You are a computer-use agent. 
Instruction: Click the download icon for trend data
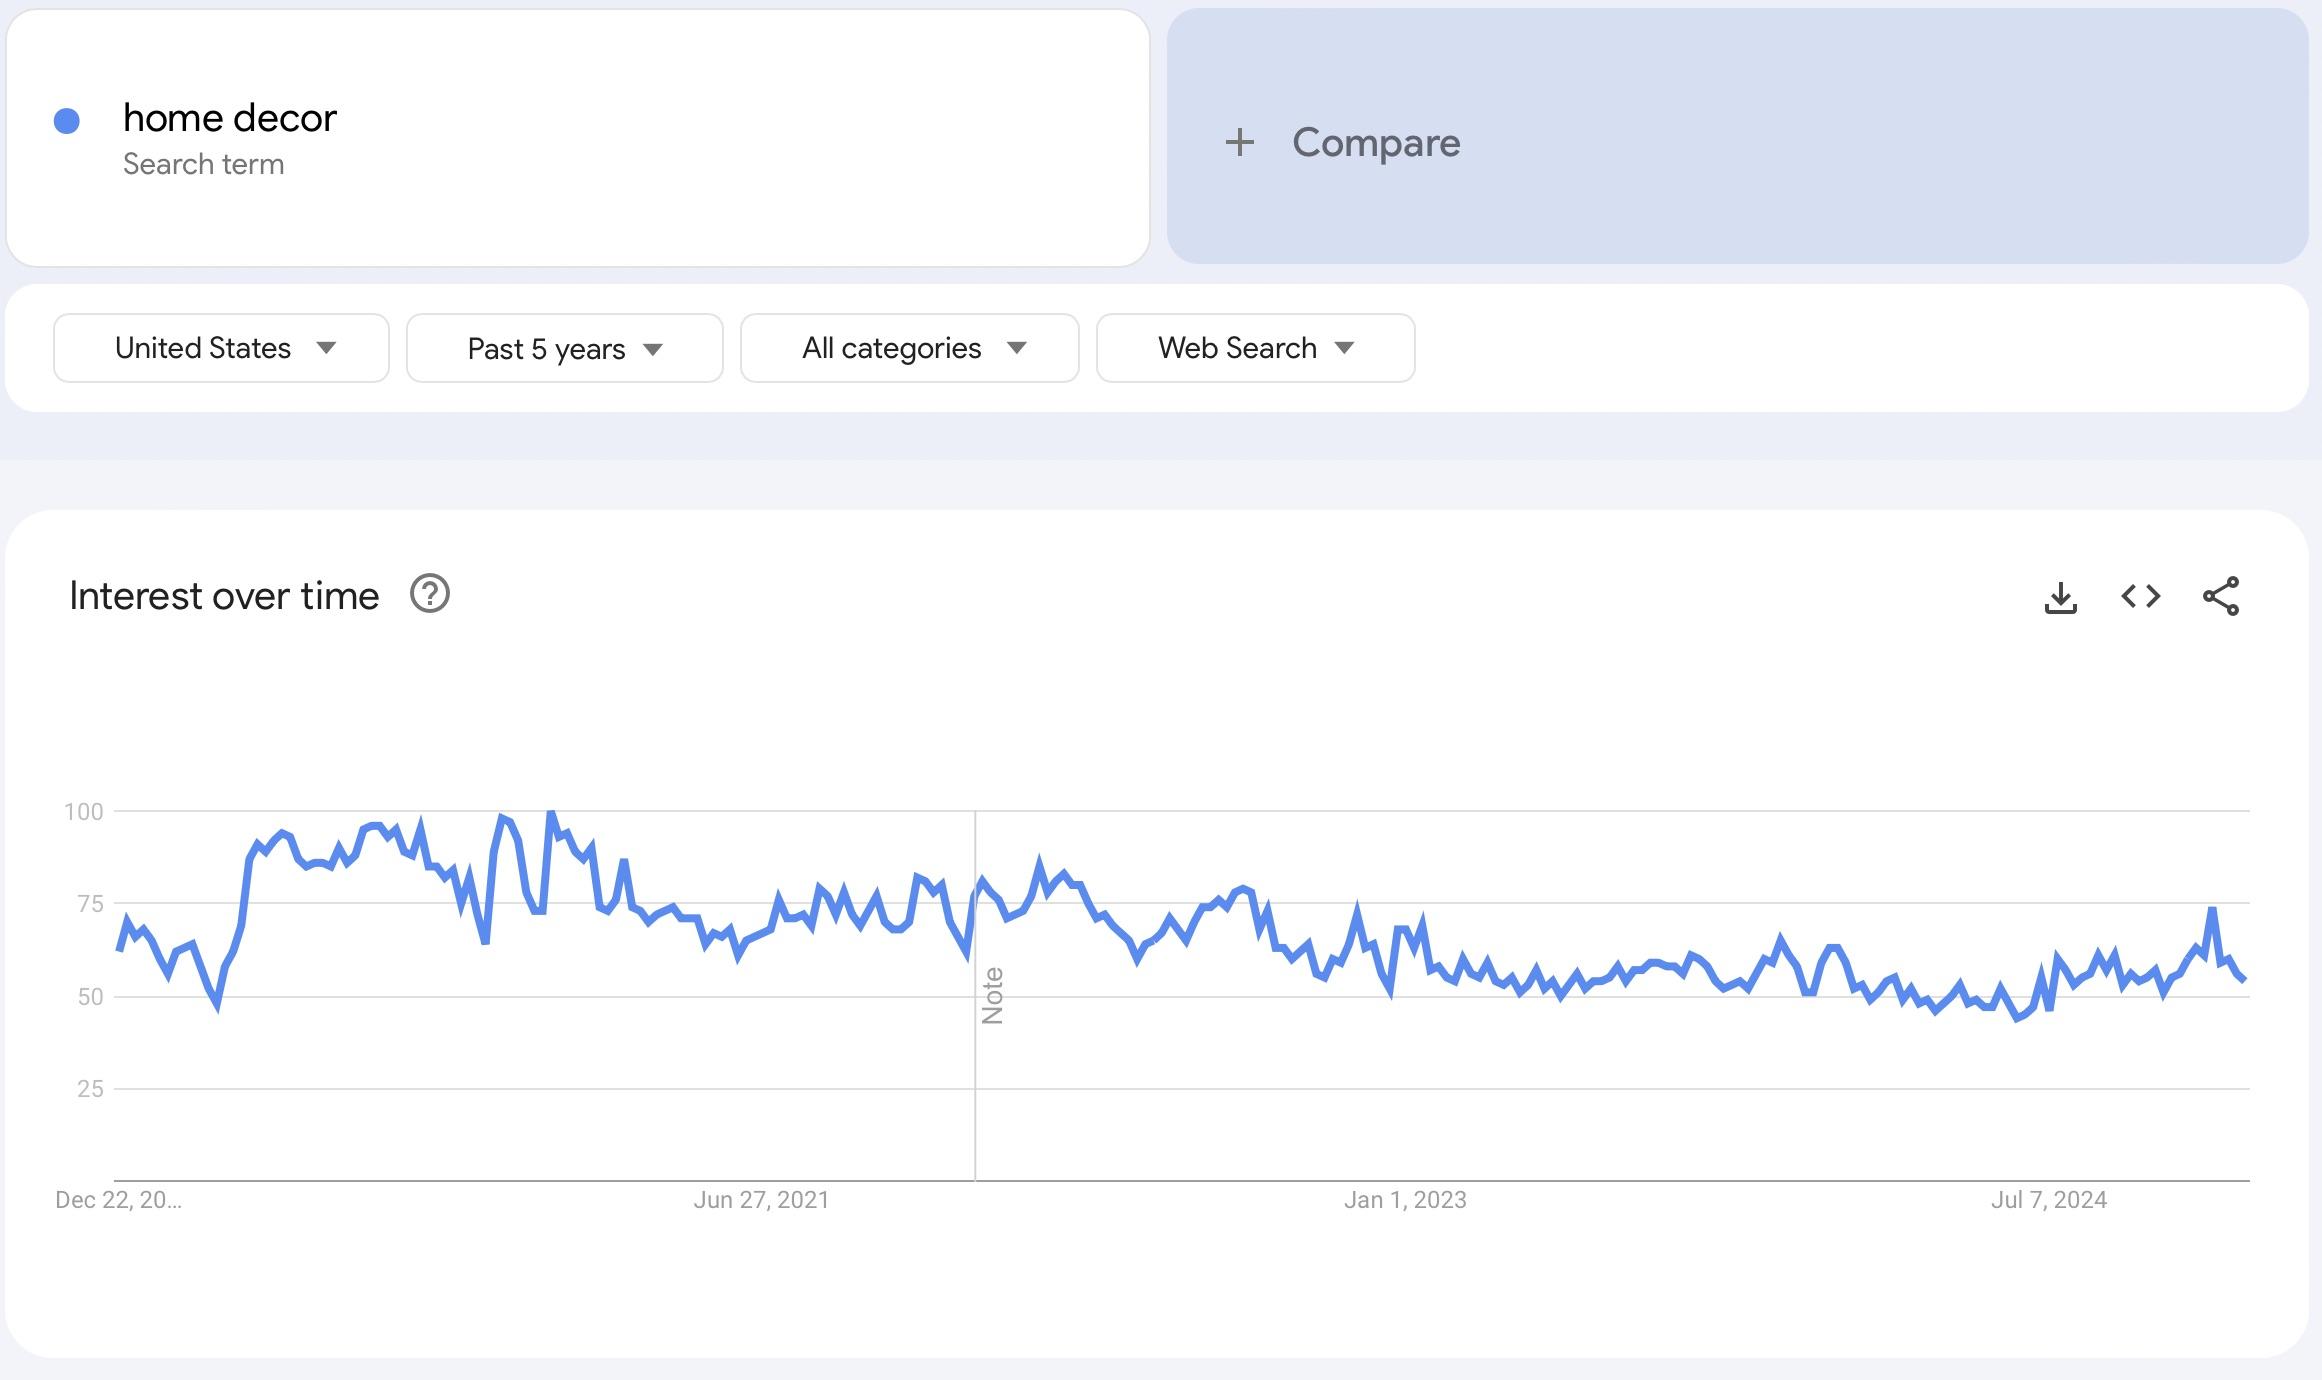click(x=2059, y=596)
